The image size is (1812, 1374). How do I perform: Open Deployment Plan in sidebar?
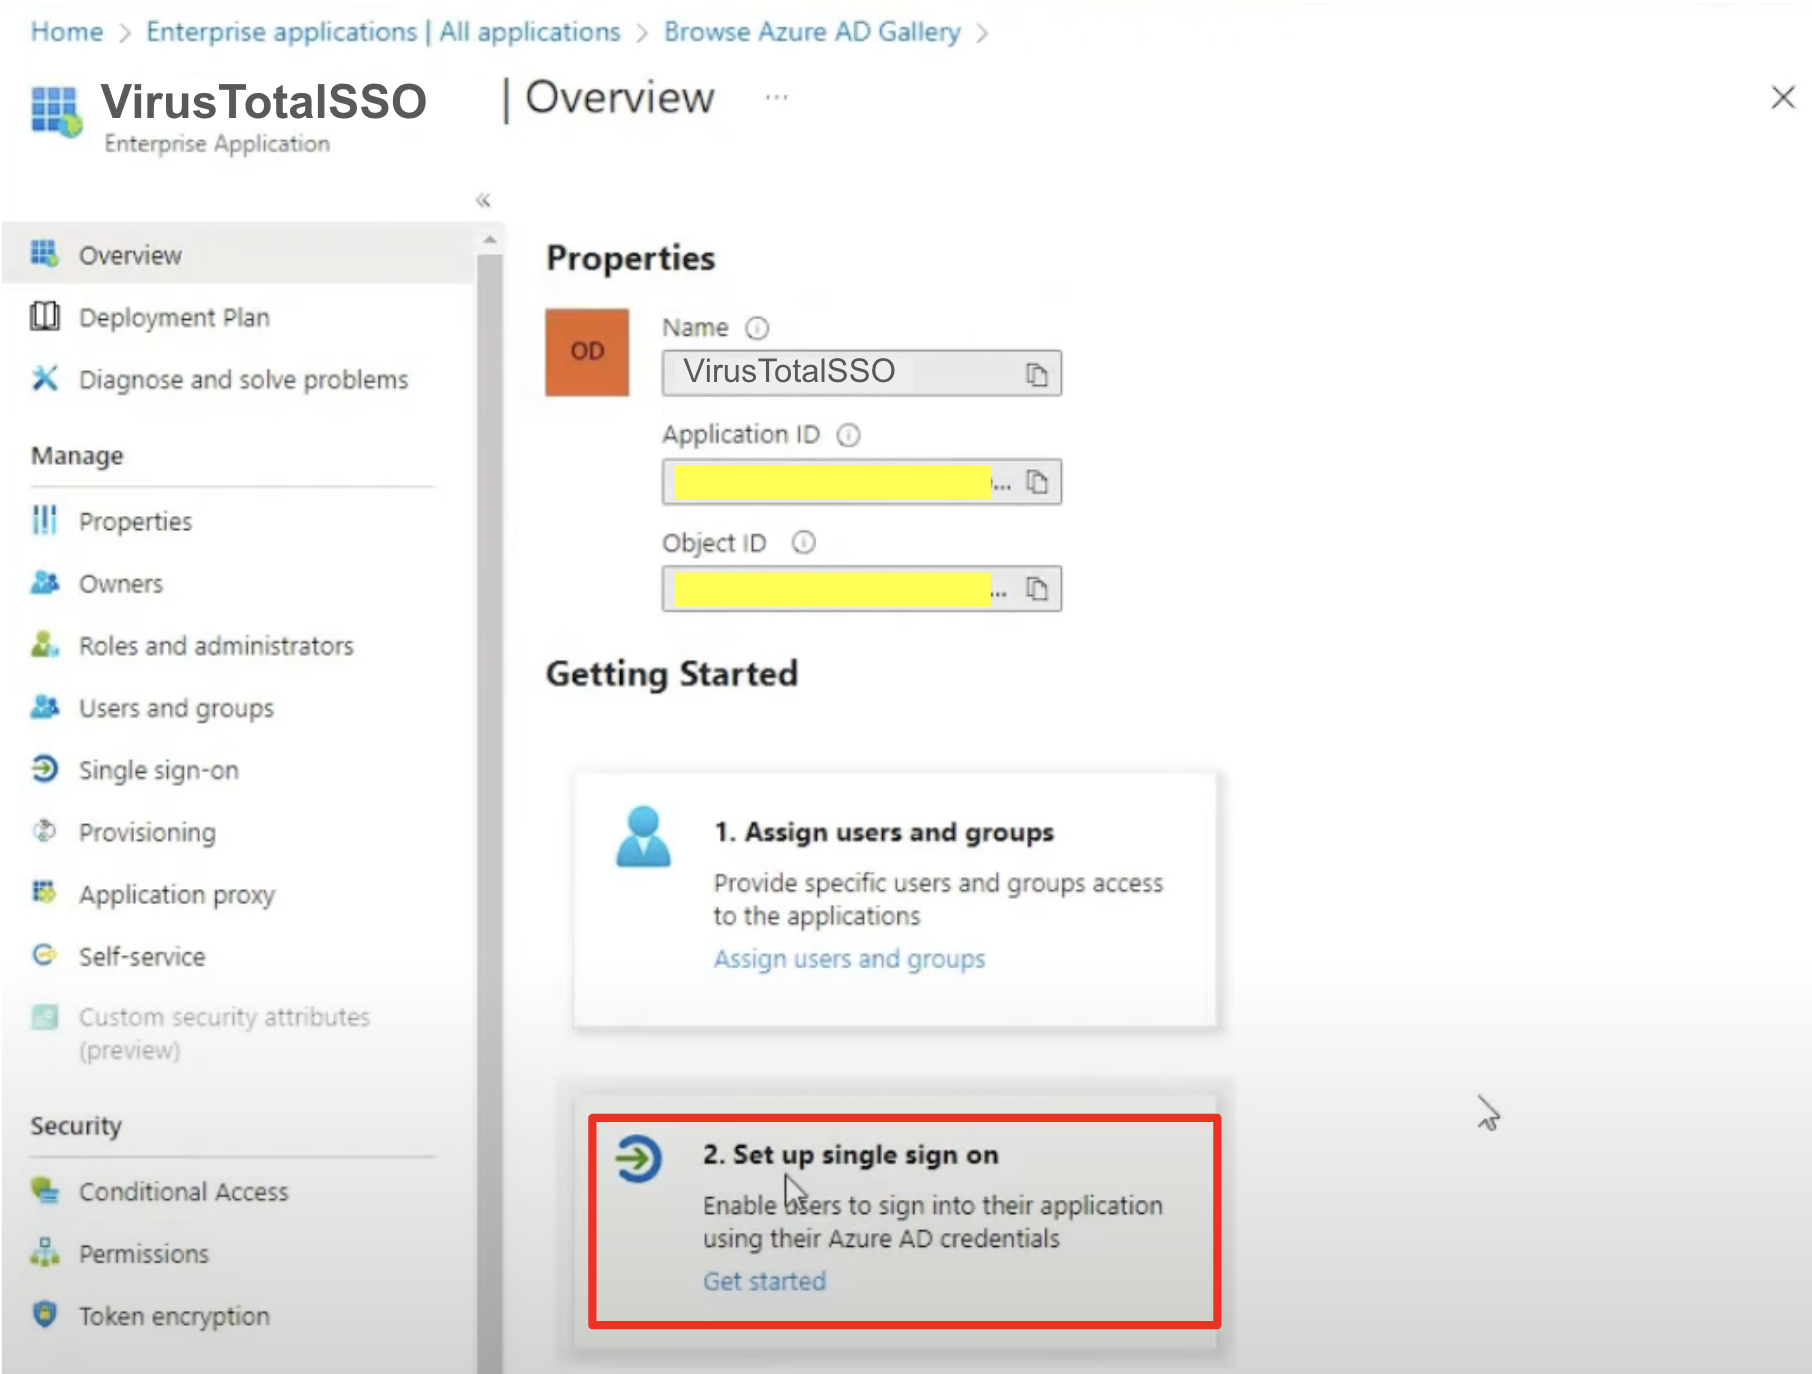174,317
